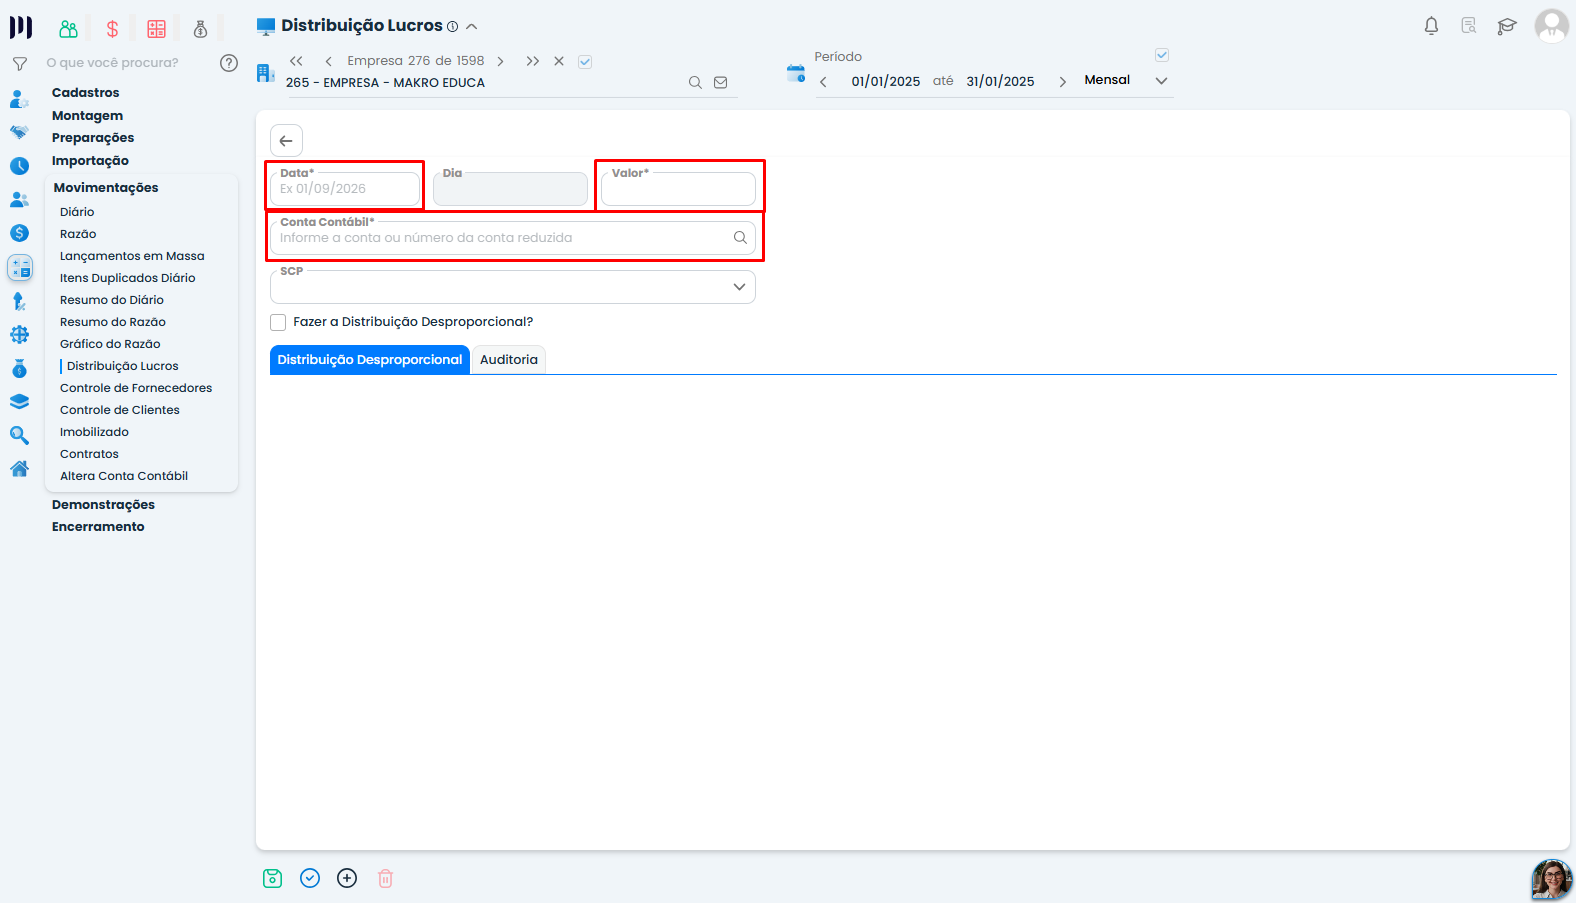This screenshot has width=1576, height=903.
Task: Click the envelope icon beside the company name
Action: 720,83
